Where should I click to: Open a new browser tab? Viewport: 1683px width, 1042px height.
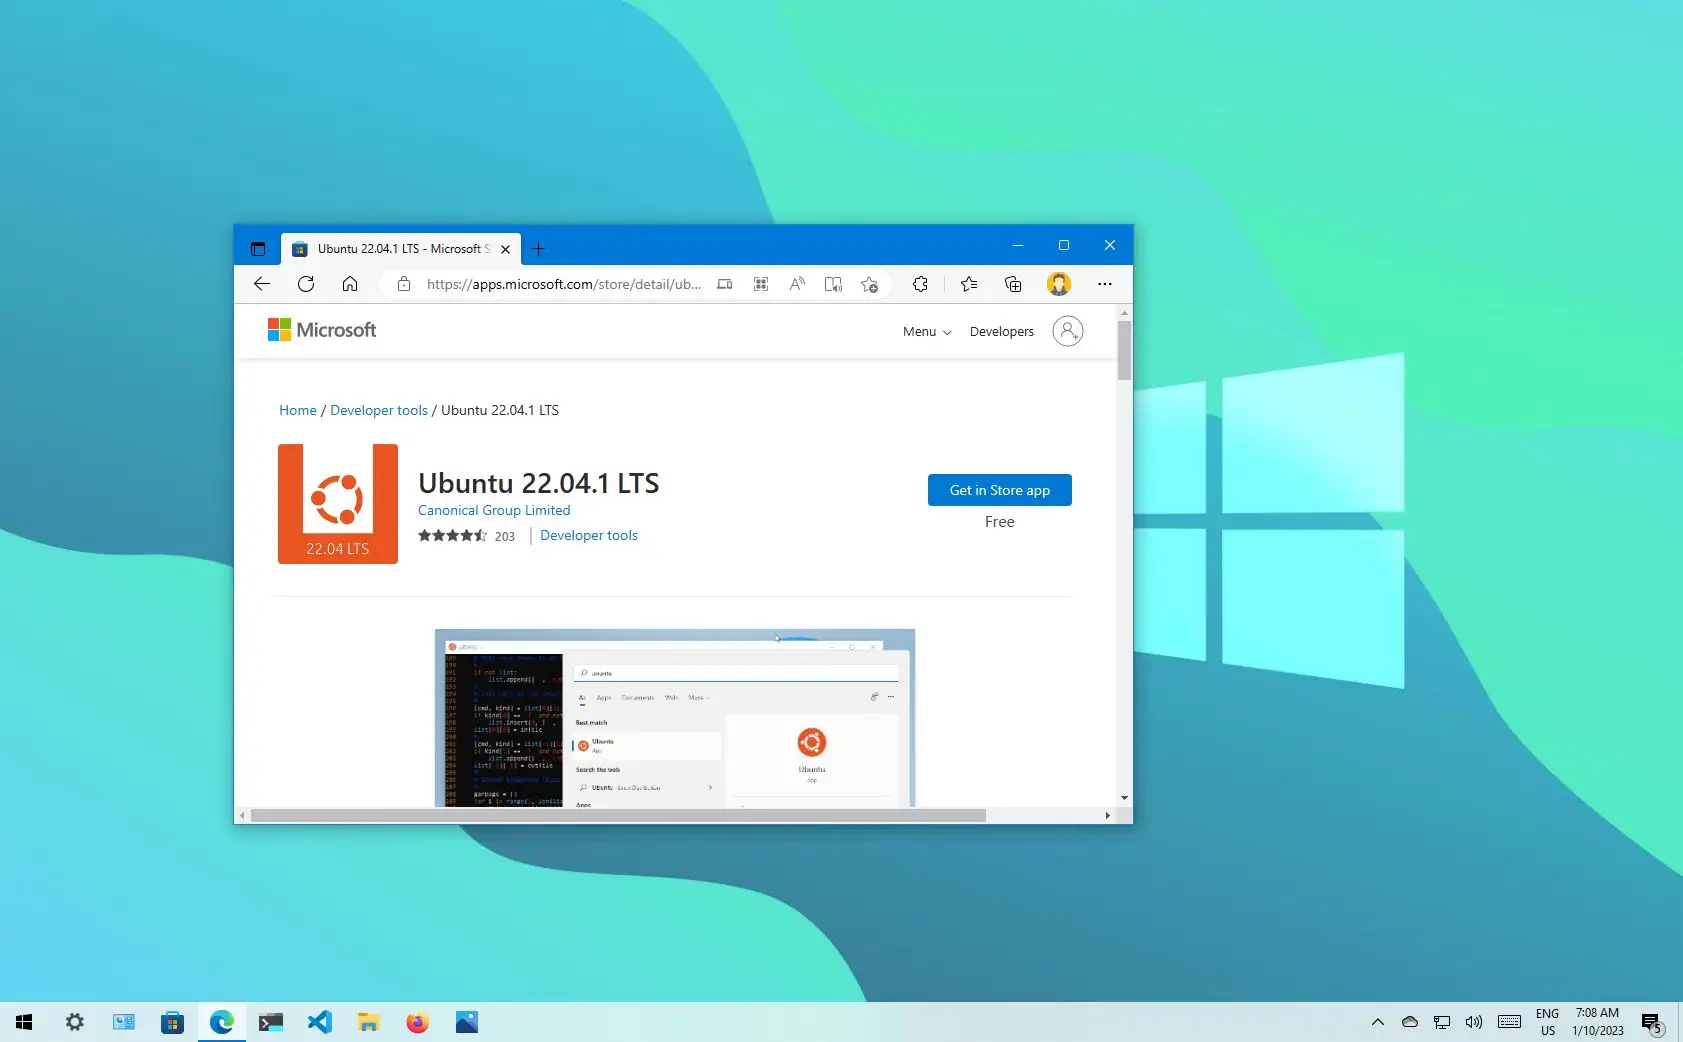(539, 249)
